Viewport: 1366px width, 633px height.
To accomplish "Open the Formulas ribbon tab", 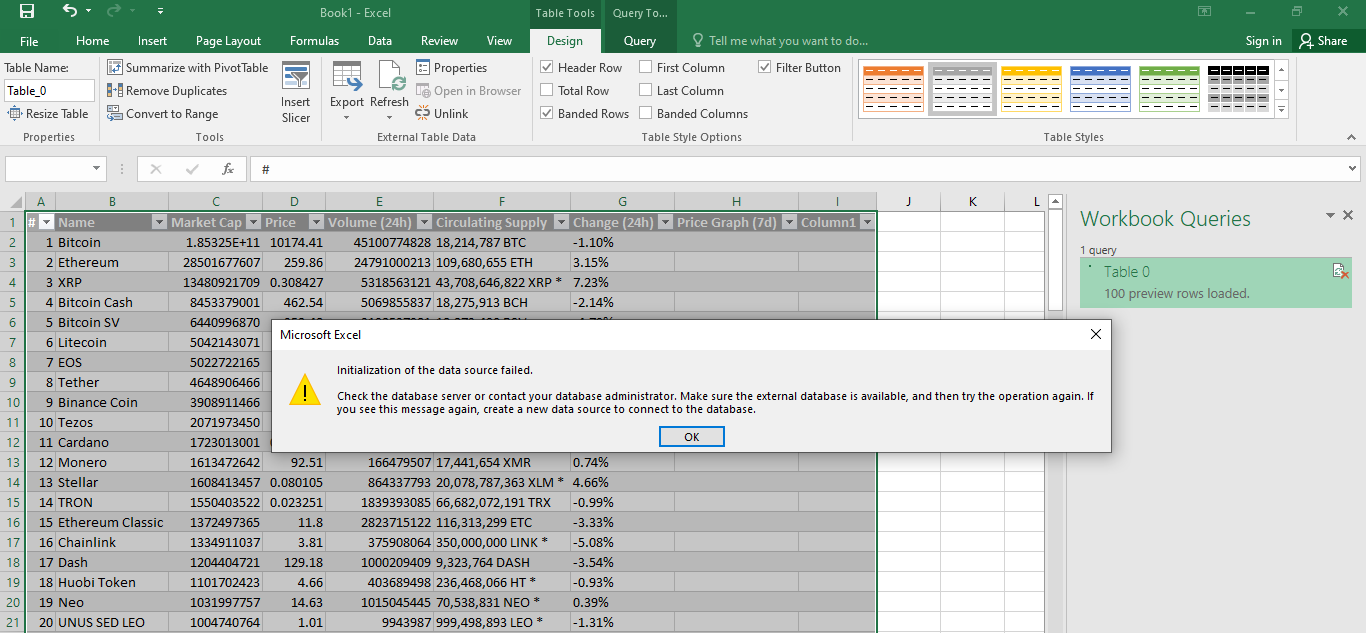I will pyautogui.click(x=314, y=41).
